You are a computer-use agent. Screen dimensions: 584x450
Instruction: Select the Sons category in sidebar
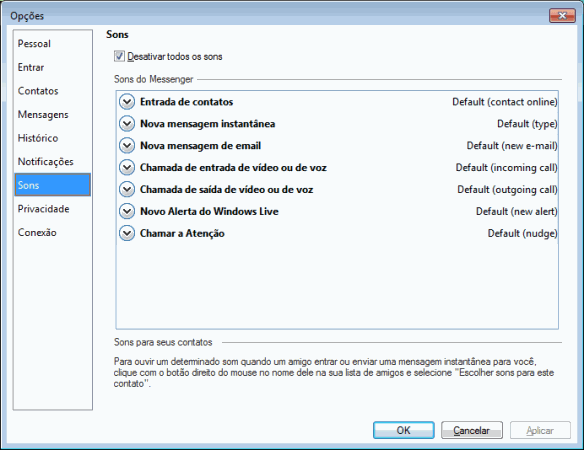click(x=53, y=185)
